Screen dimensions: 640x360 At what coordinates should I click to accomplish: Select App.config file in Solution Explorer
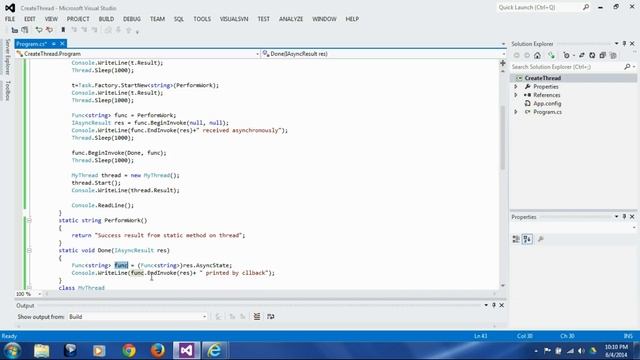point(547,104)
